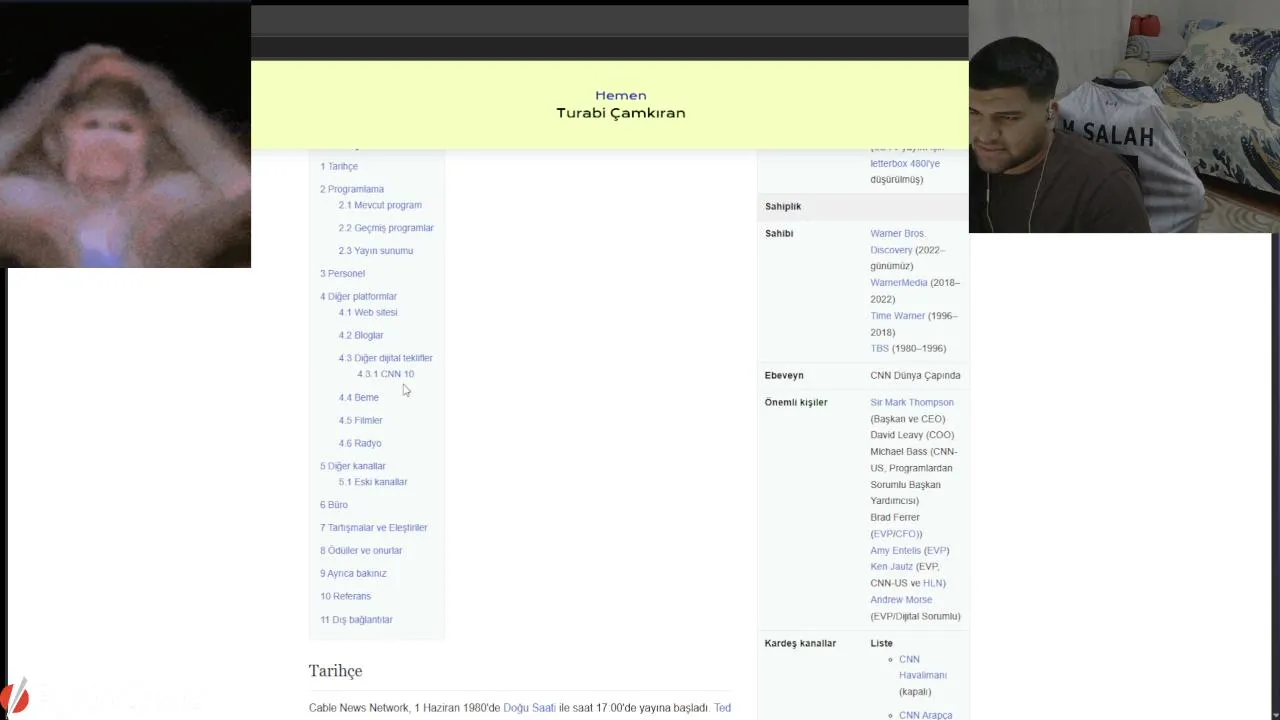Select 2.3 Yayın sunumu contents entry

[376, 251]
